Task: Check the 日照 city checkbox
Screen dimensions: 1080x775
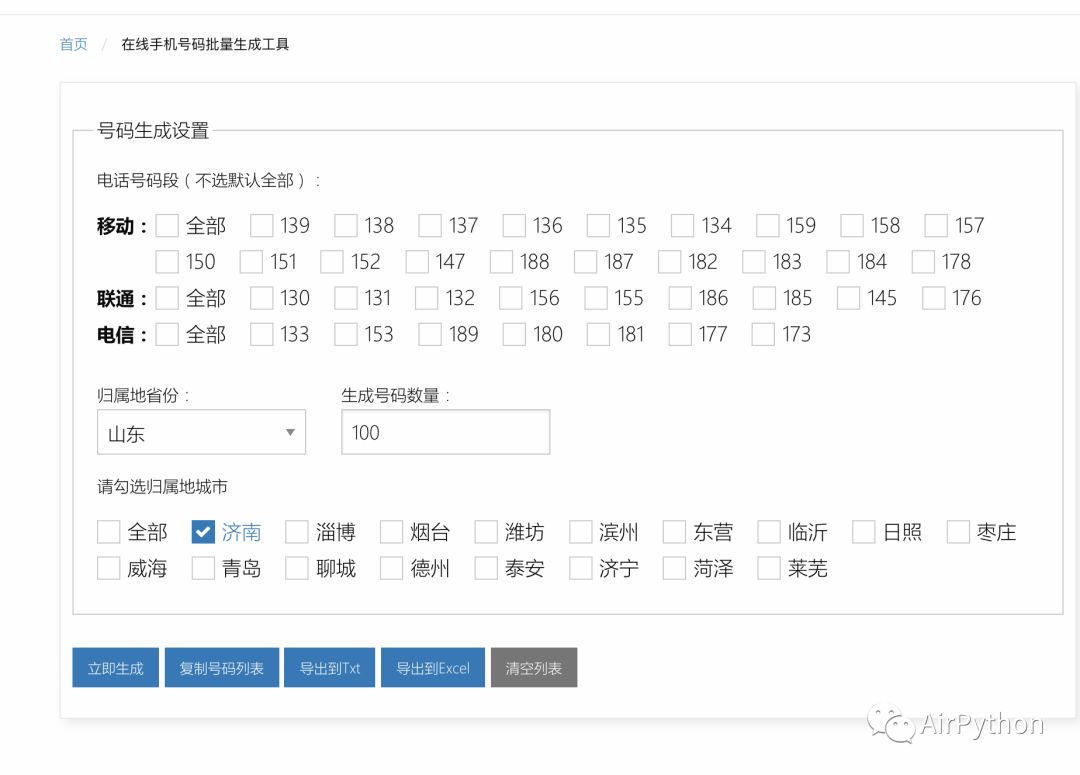Action: [x=864, y=532]
